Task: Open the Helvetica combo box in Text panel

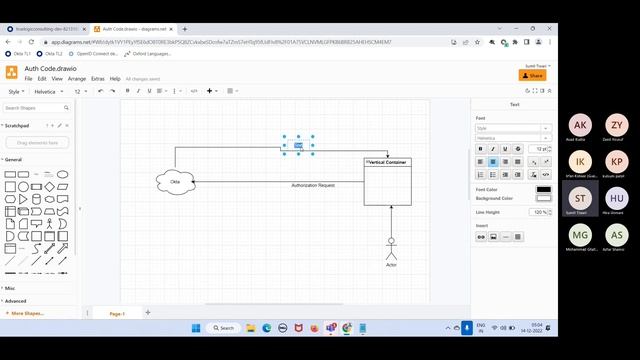Action: coord(513,138)
